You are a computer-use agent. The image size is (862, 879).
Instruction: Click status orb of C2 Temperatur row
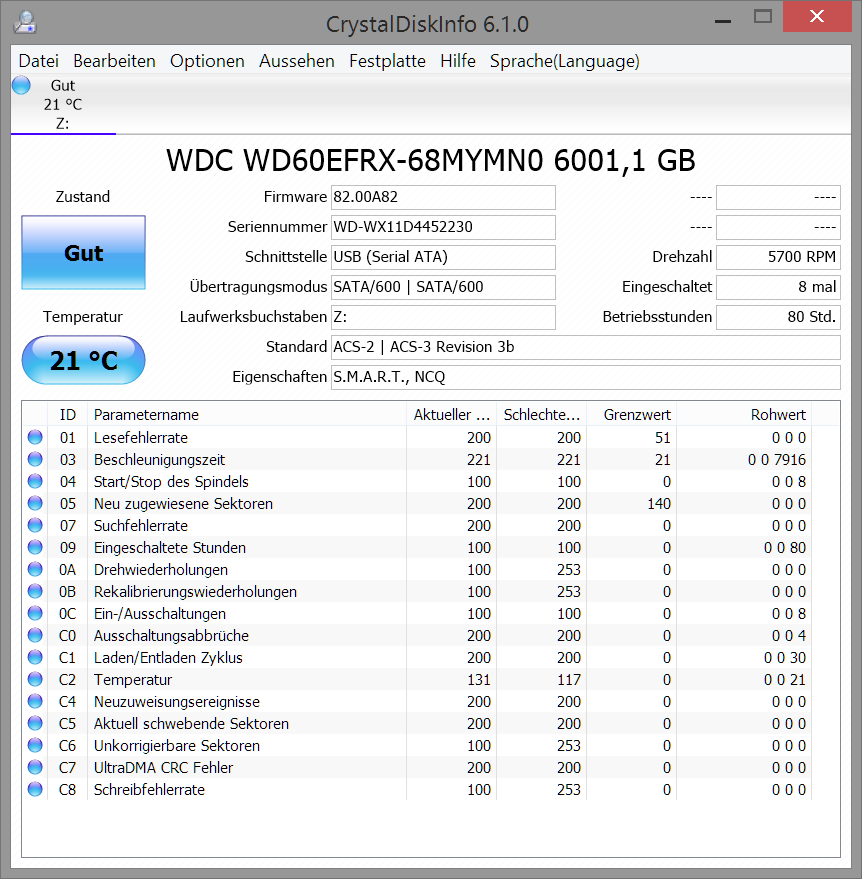click(x=35, y=679)
